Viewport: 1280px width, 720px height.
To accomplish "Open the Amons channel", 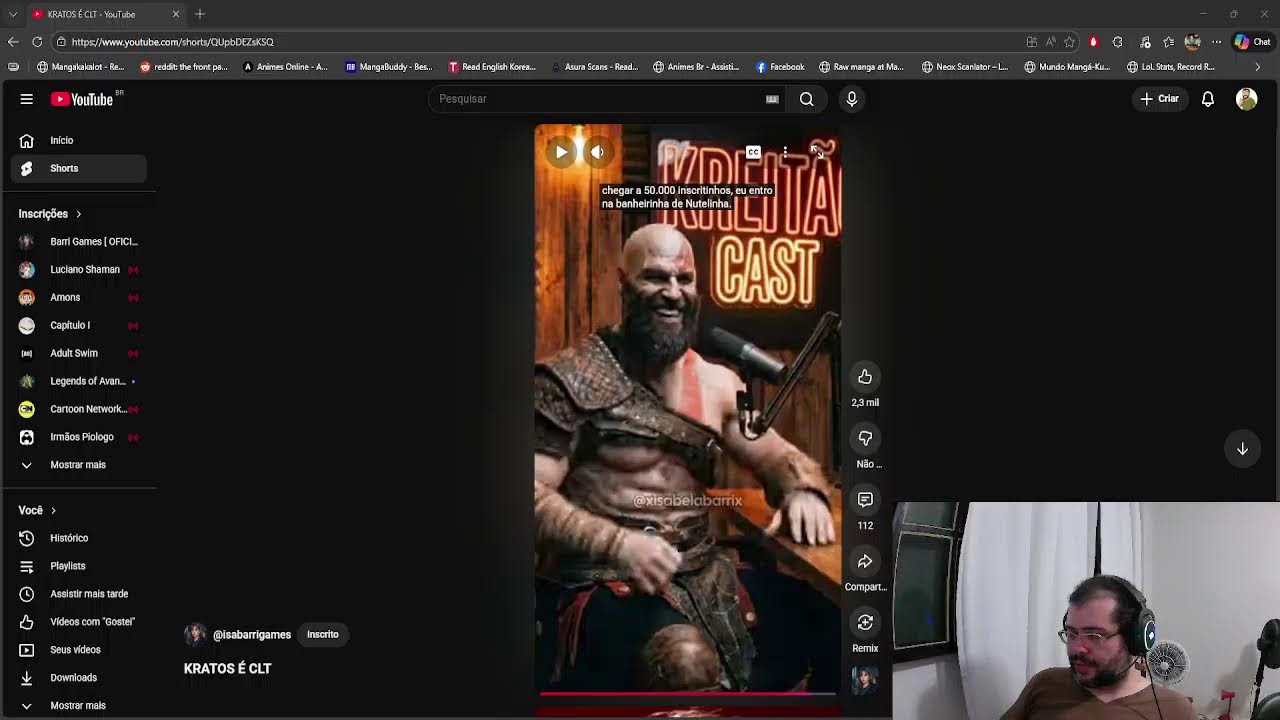I will point(78,297).
